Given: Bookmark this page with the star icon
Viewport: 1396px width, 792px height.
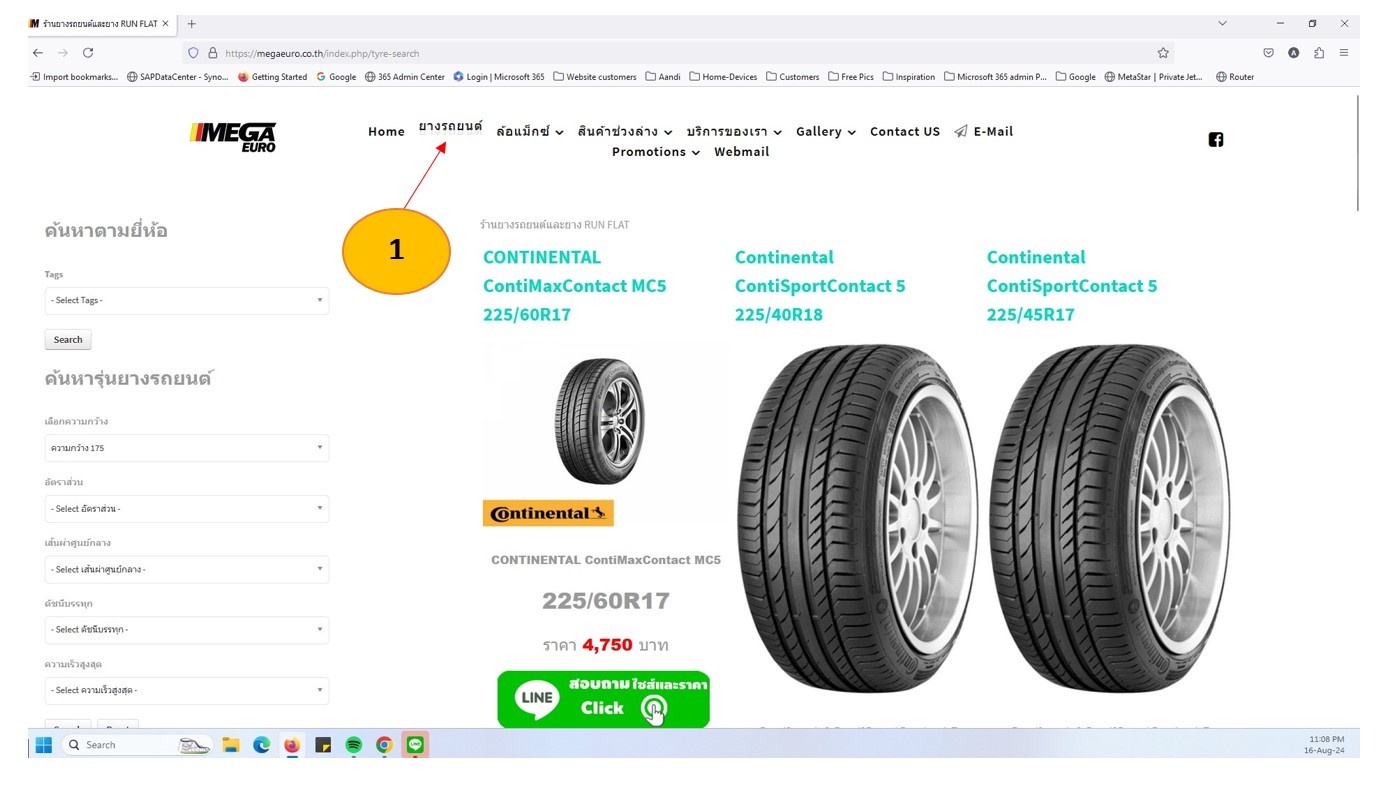Looking at the screenshot, I should click(1163, 53).
